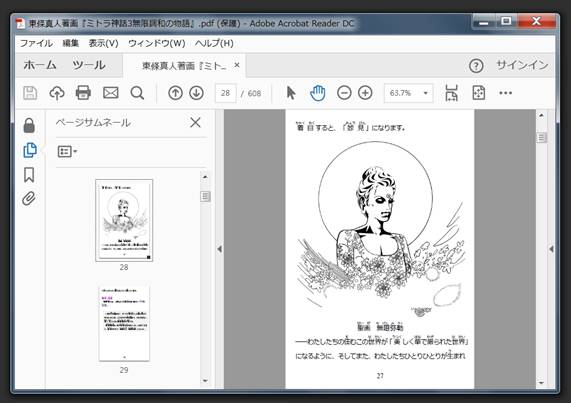Send file by email envelope icon
Image resolution: width=571 pixels, height=403 pixels.
coord(111,93)
